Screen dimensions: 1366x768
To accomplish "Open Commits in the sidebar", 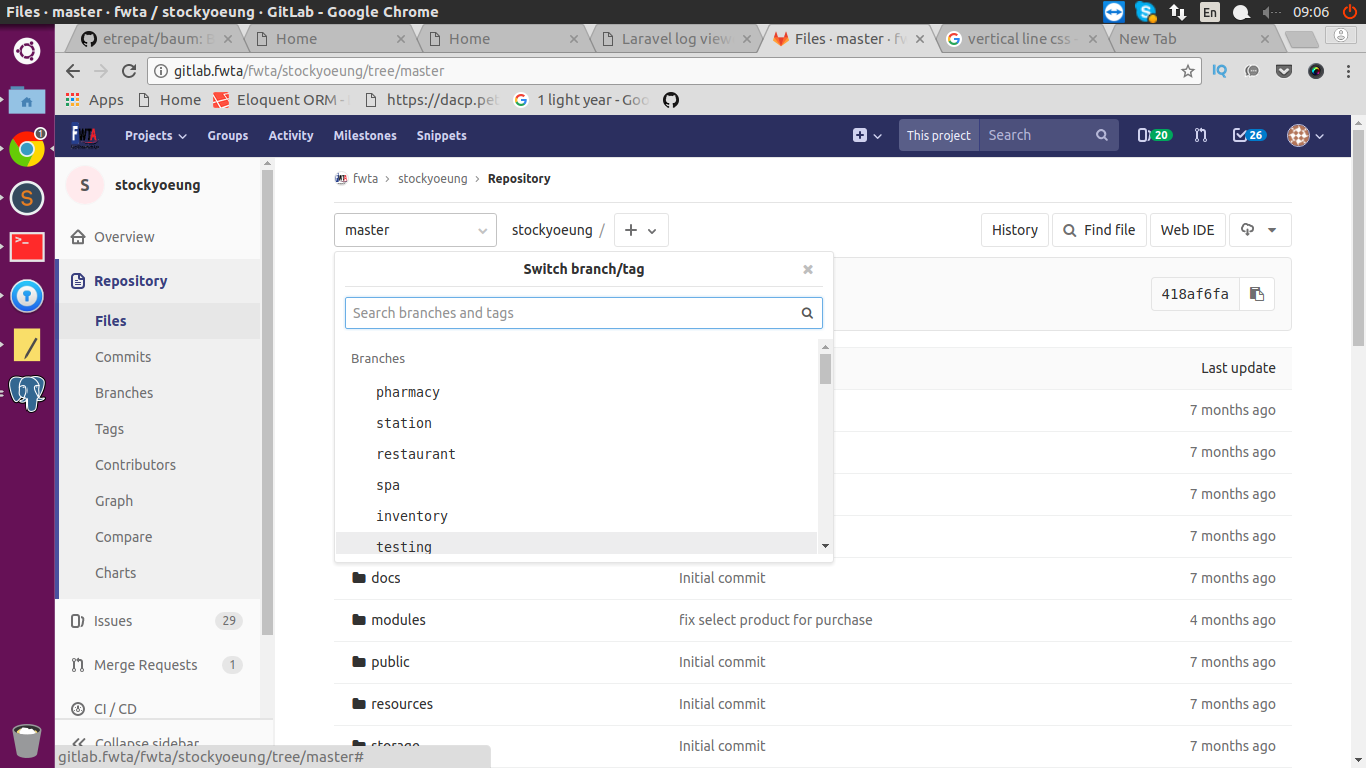I will 123,357.
